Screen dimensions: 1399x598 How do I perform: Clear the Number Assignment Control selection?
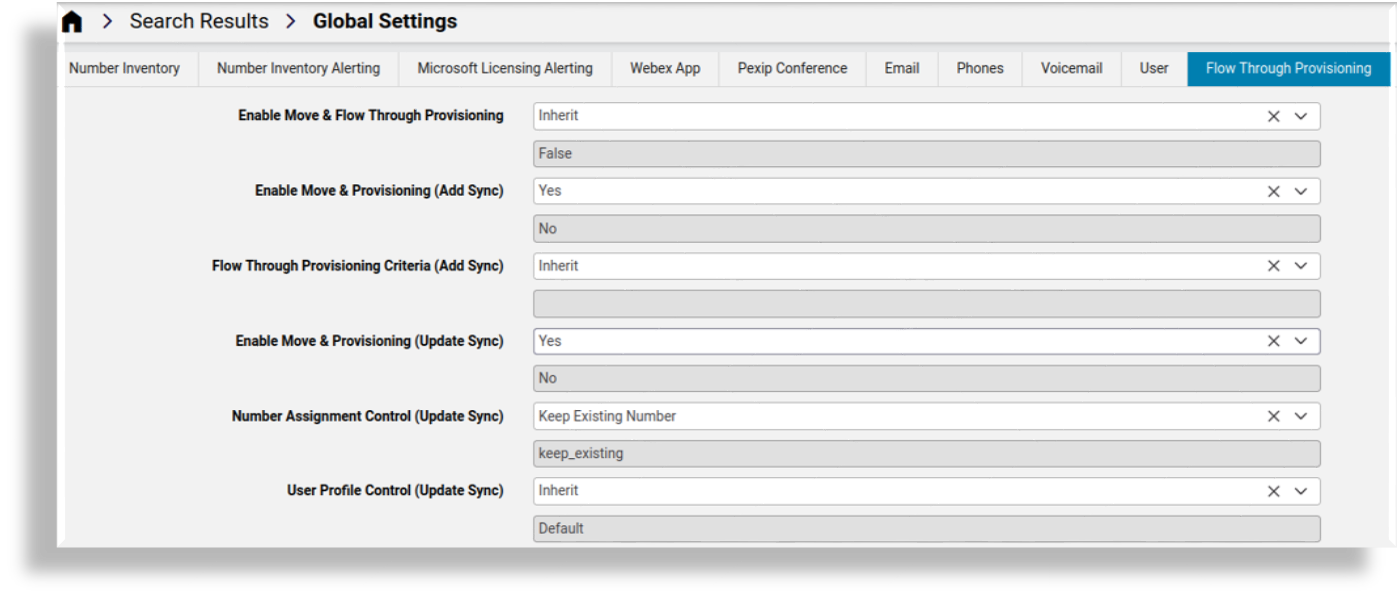[1274, 415]
